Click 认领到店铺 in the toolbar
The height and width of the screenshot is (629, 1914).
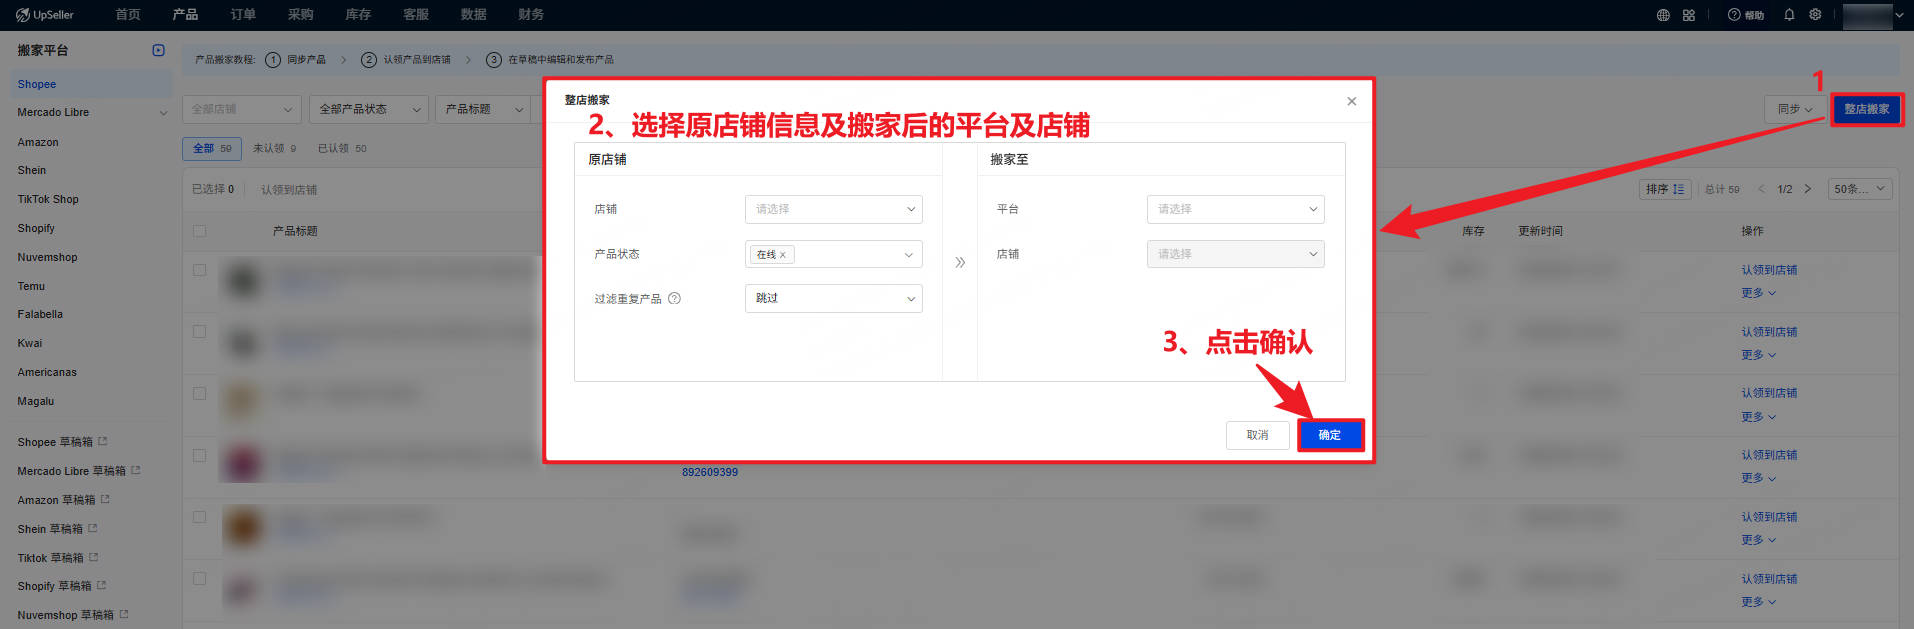289,190
